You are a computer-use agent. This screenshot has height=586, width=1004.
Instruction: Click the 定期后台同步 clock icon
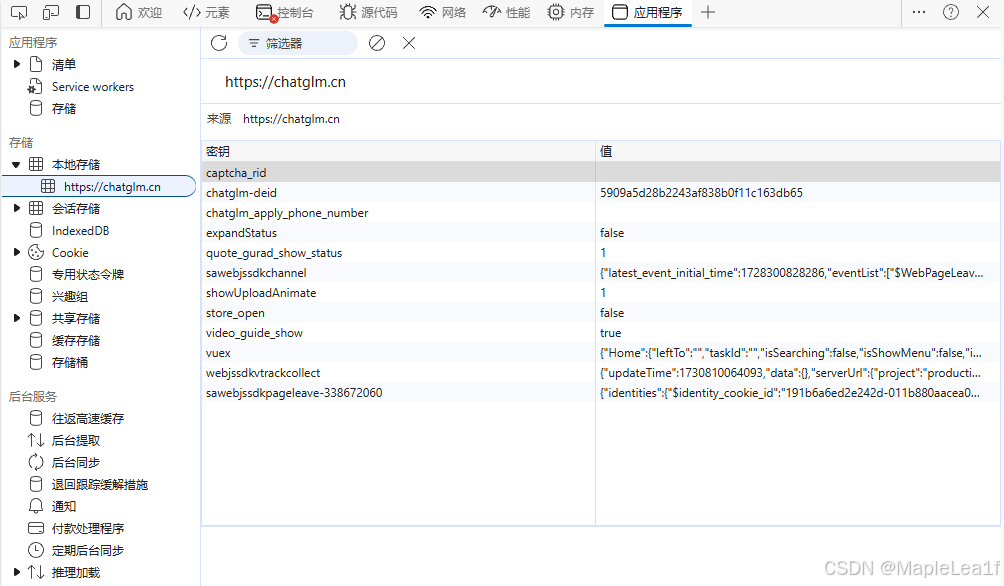tap(36, 550)
